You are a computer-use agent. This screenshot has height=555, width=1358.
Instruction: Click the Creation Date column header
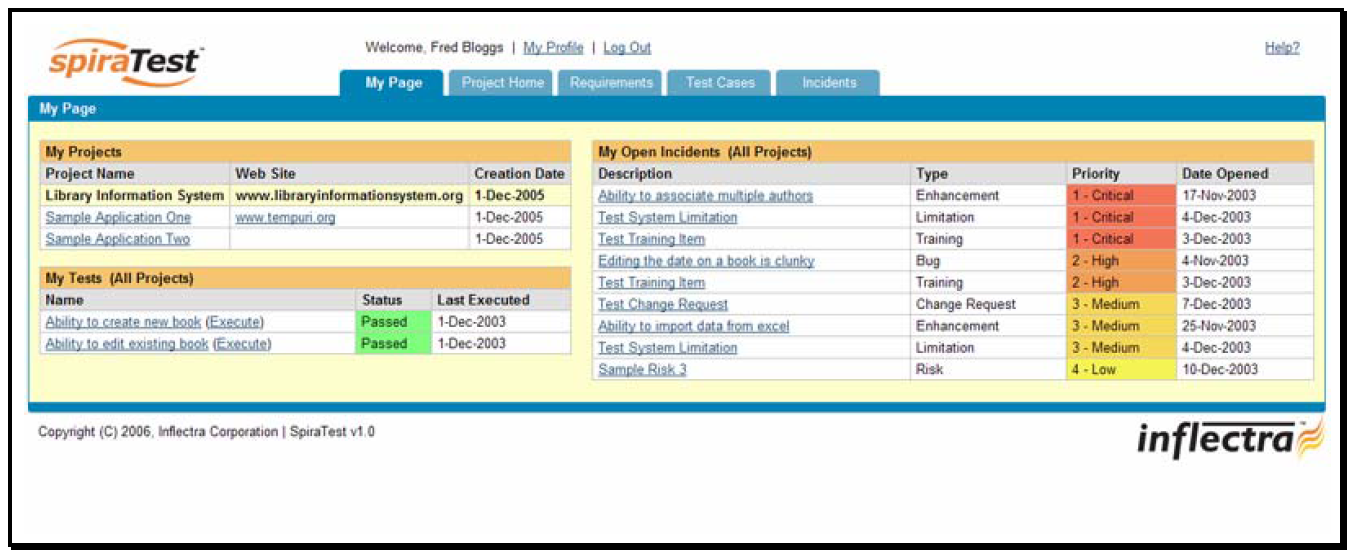pos(519,174)
